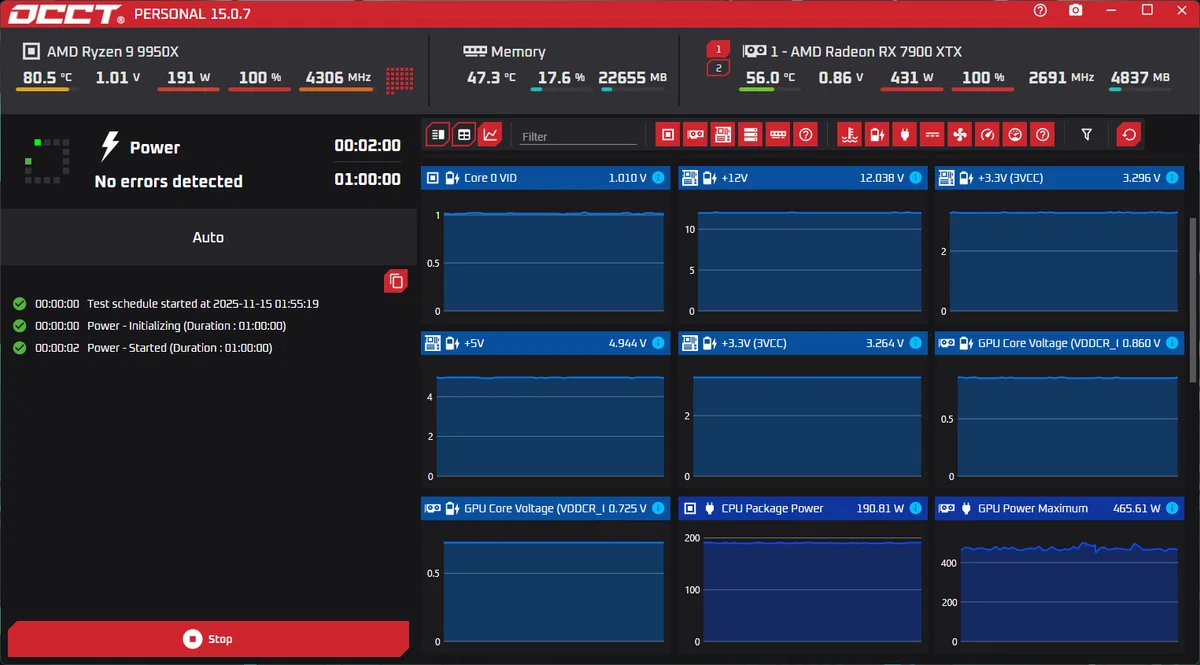Click the +5V graph title
1200x665 pixels.
(x=474, y=343)
